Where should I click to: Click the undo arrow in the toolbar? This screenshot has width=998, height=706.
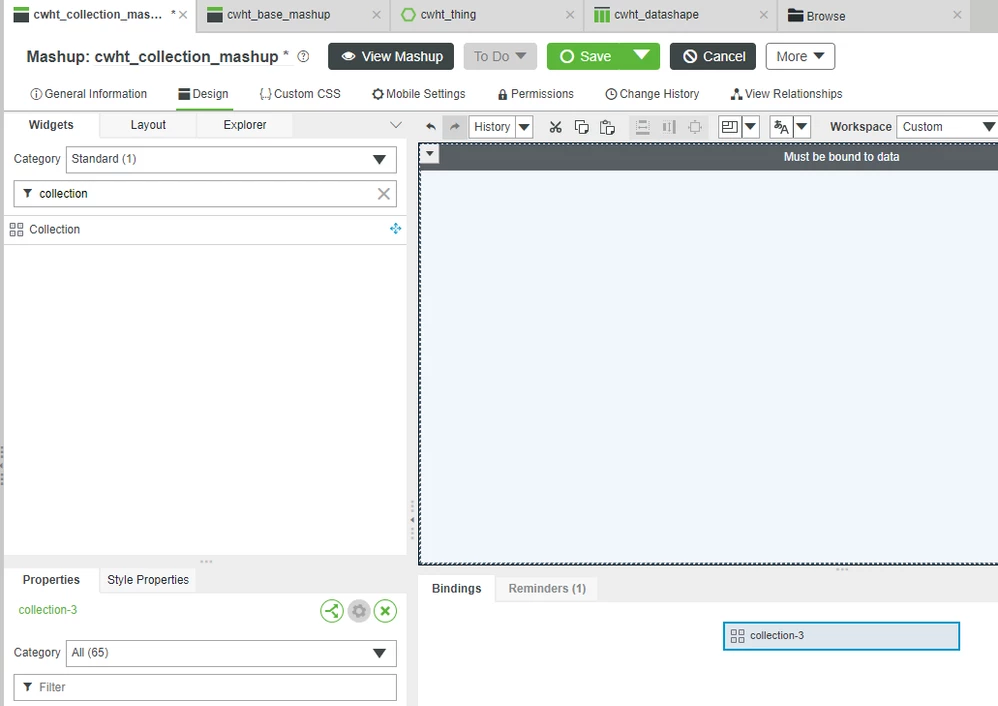click(431, 127)
